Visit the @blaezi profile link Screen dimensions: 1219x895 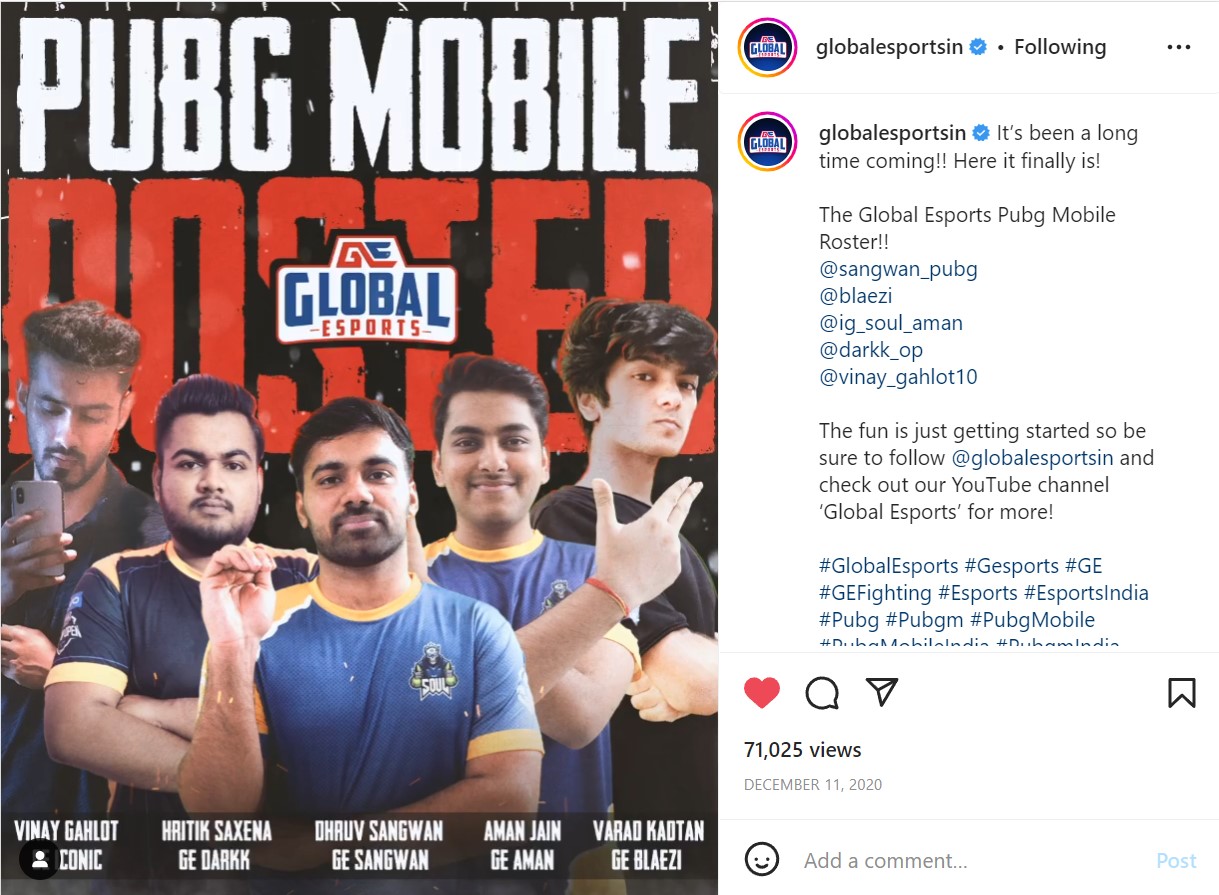point(855,296)
